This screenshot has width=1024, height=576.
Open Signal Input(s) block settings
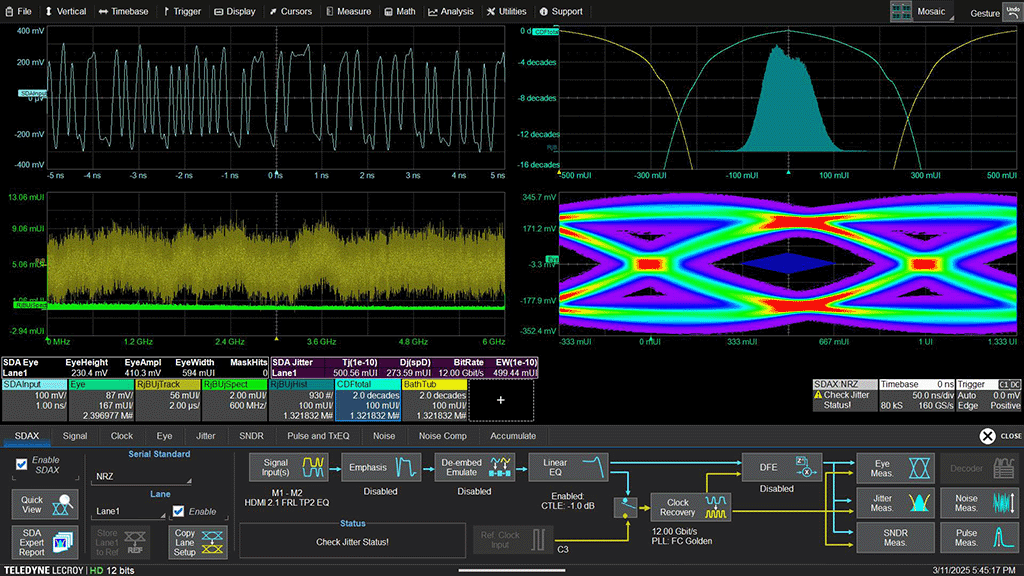pyautogui.click(x=290, y=467)
